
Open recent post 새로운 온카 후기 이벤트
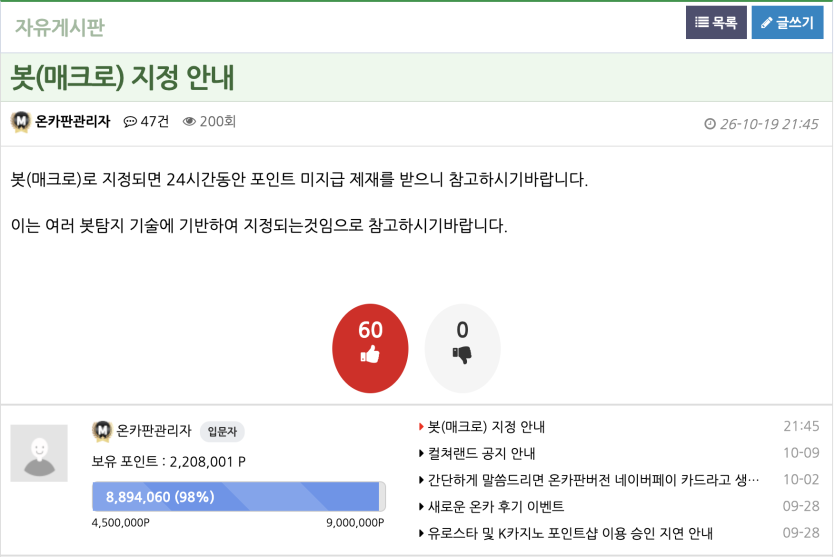(496, 506)
